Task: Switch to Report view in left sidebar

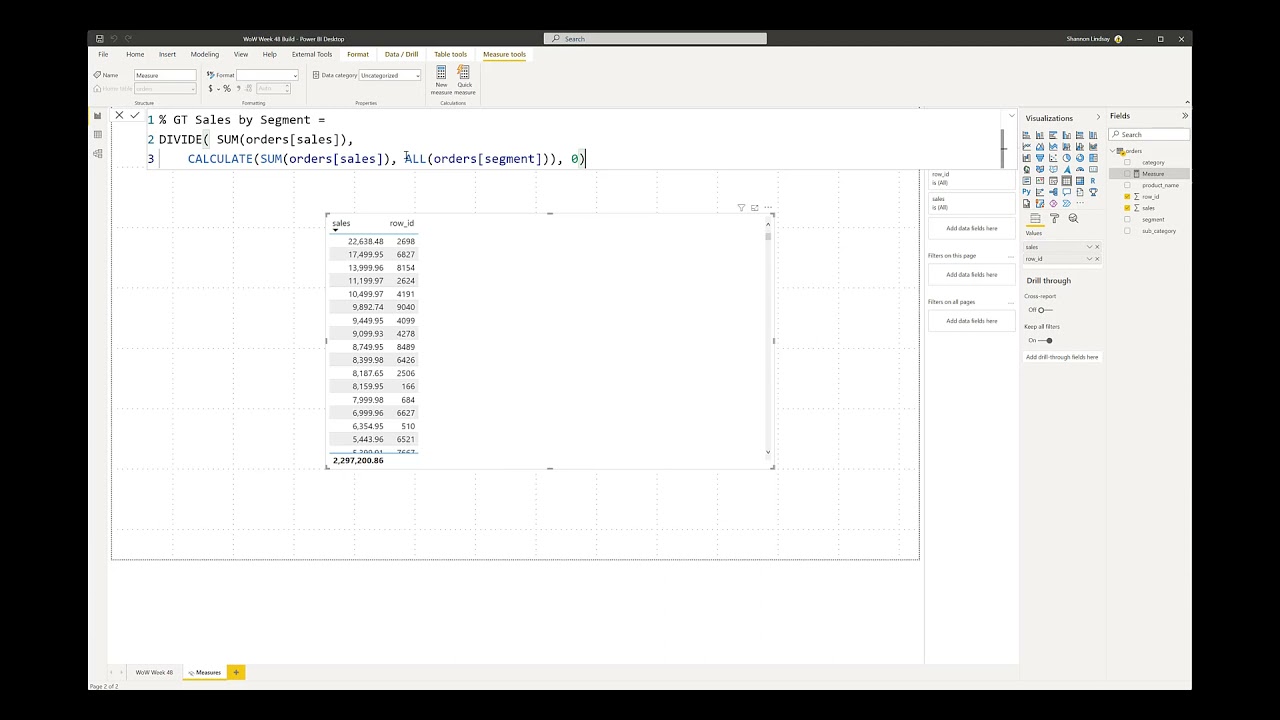Action: [98, 116]
